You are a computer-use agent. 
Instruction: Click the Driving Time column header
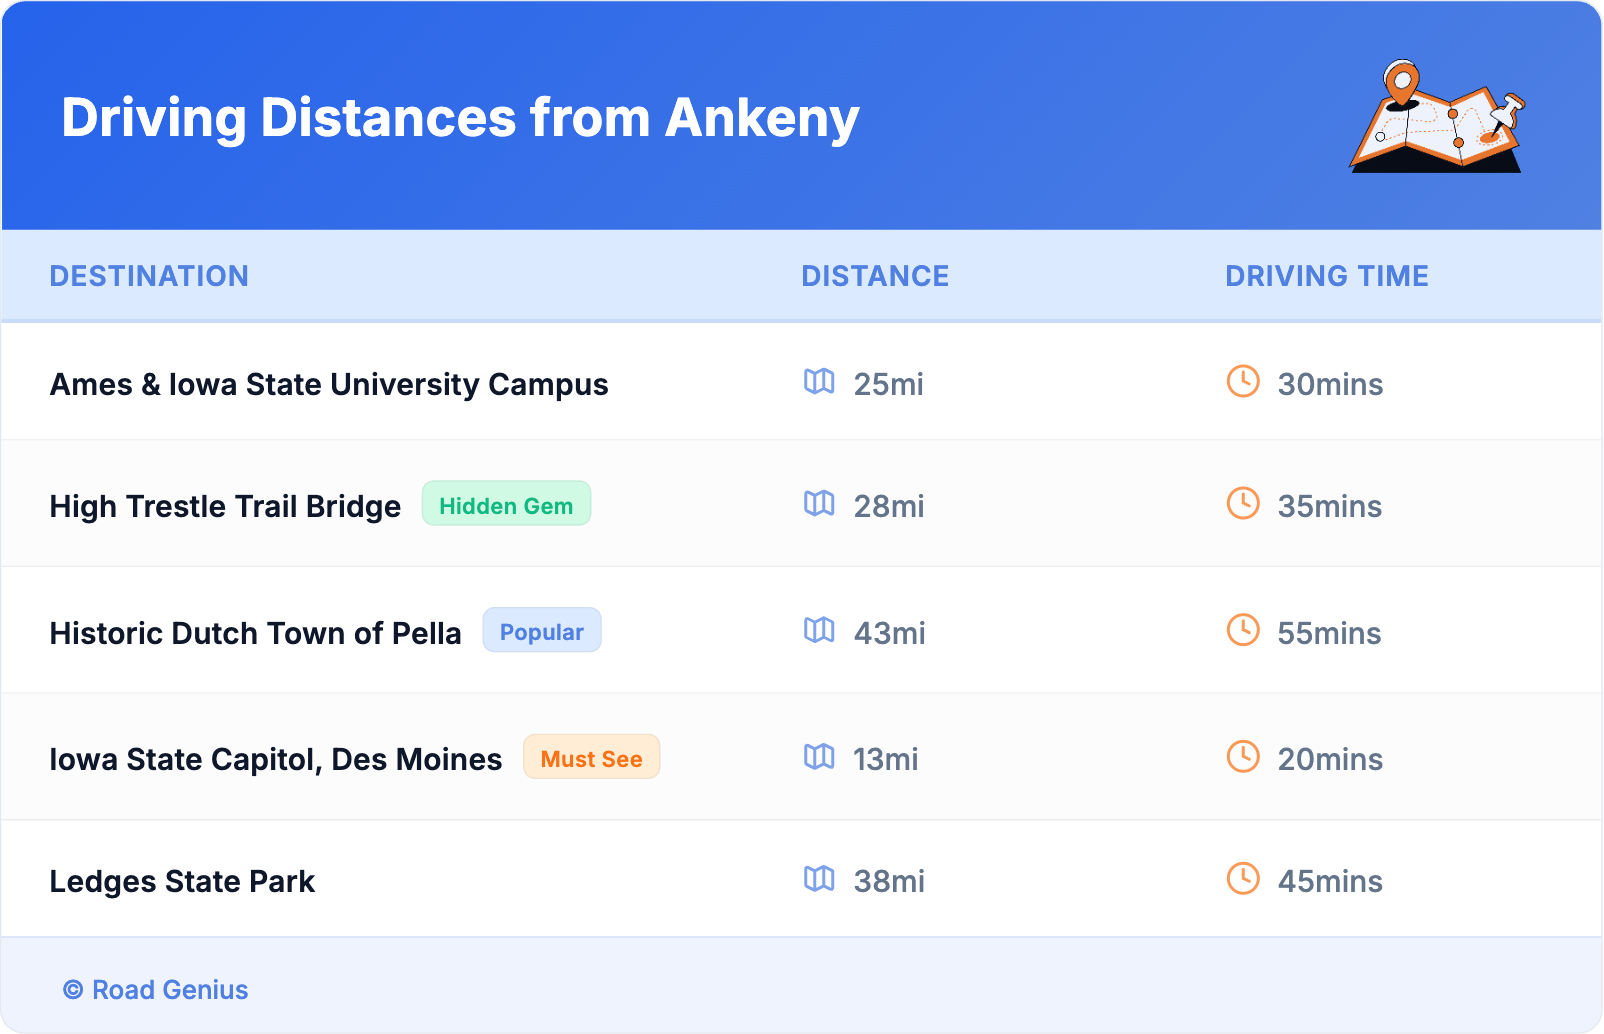click(x=1327, y=276)
